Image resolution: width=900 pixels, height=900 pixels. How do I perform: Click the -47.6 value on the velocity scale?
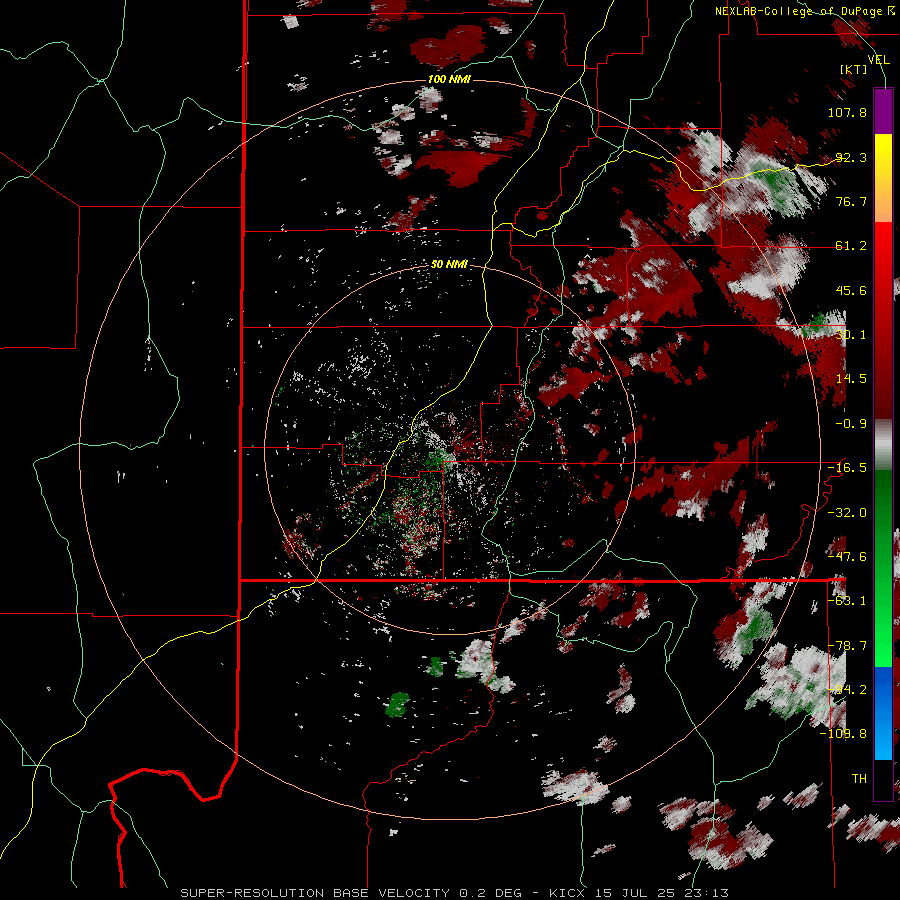tap(847, 557)
